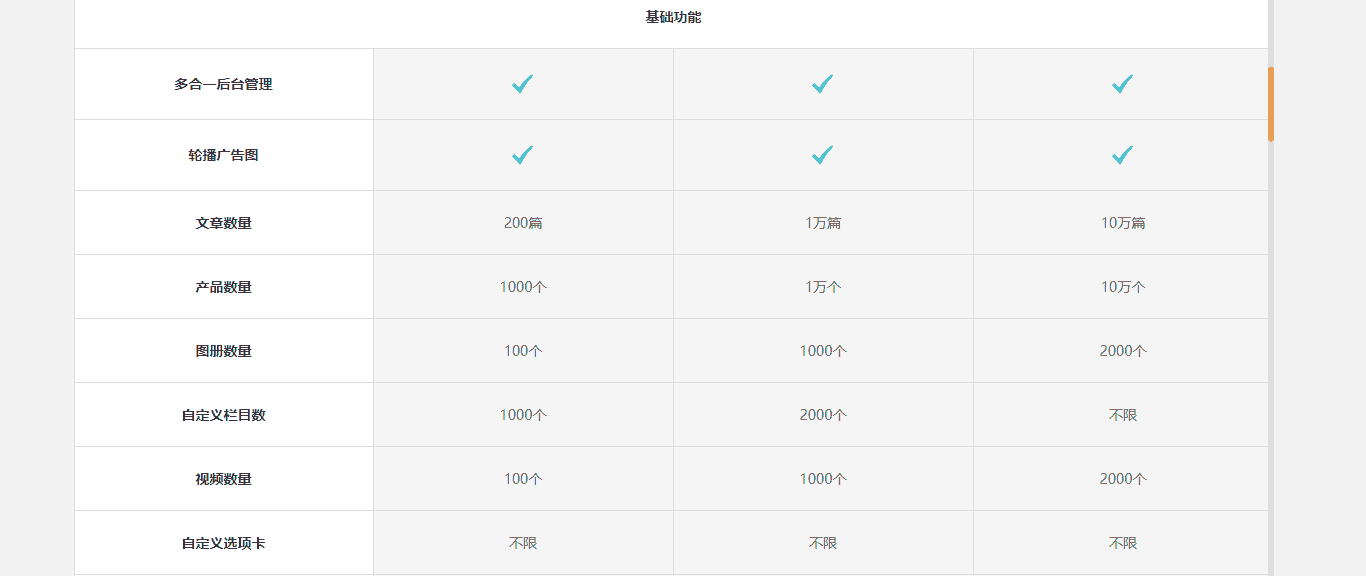
Task: Select 不限 in the 自定义栏目数 row
Action: pyautogui.click(x=1123, y=415)
